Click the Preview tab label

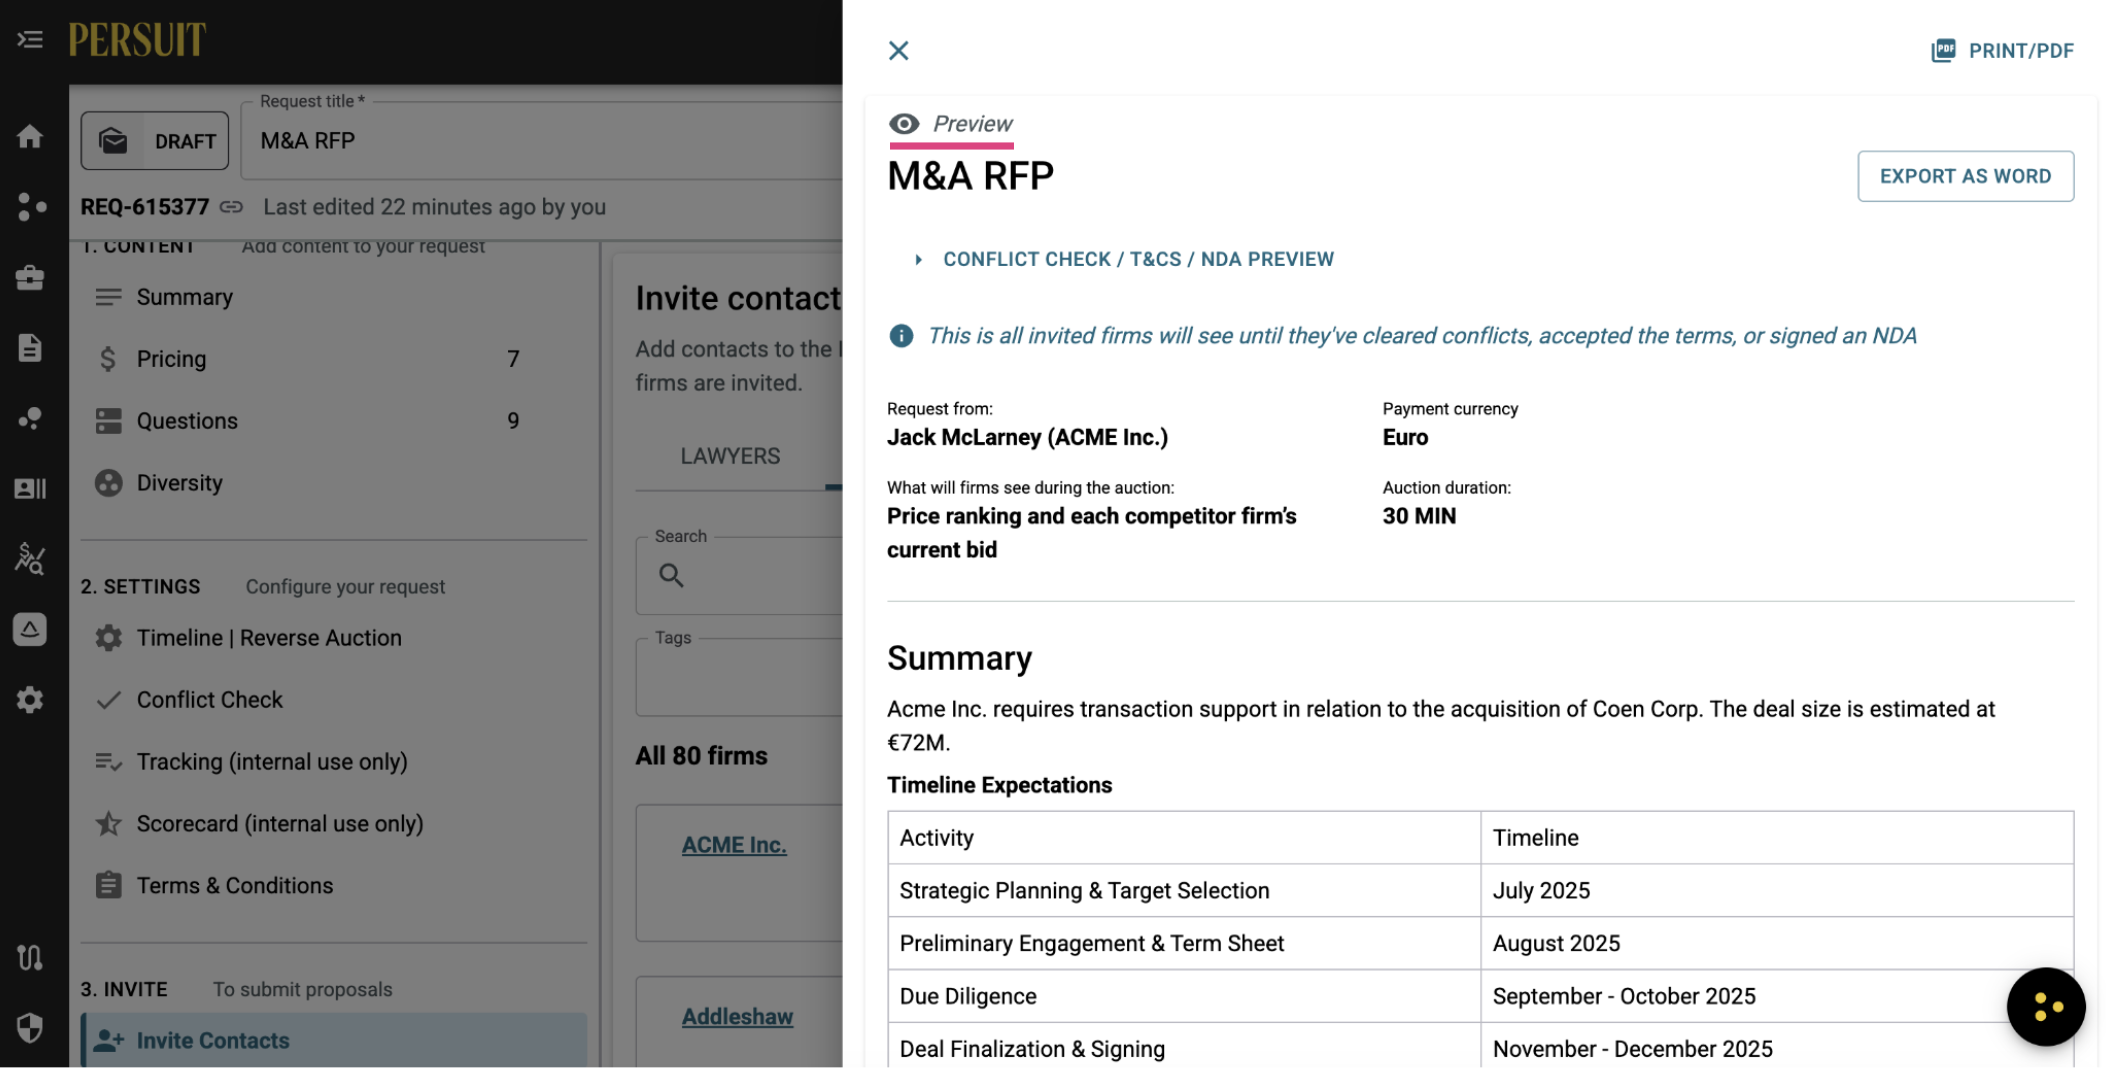click(972, 124)
